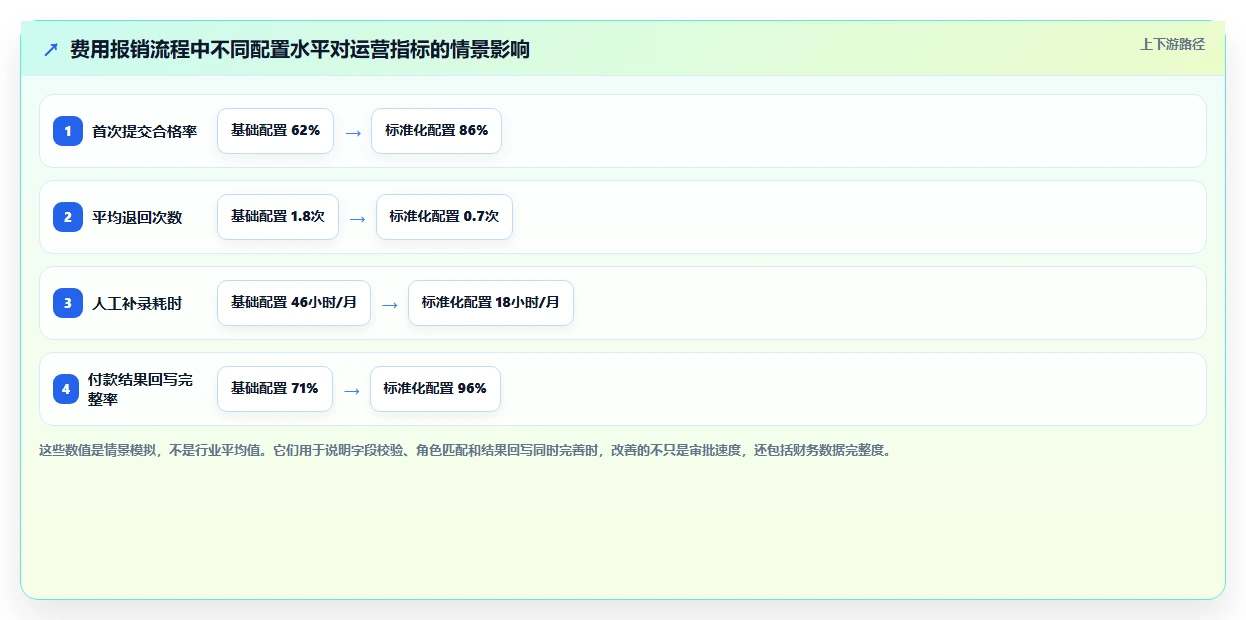
Task: Click the 标准化配置 86% chip
Action: click(x=436, y=131)
